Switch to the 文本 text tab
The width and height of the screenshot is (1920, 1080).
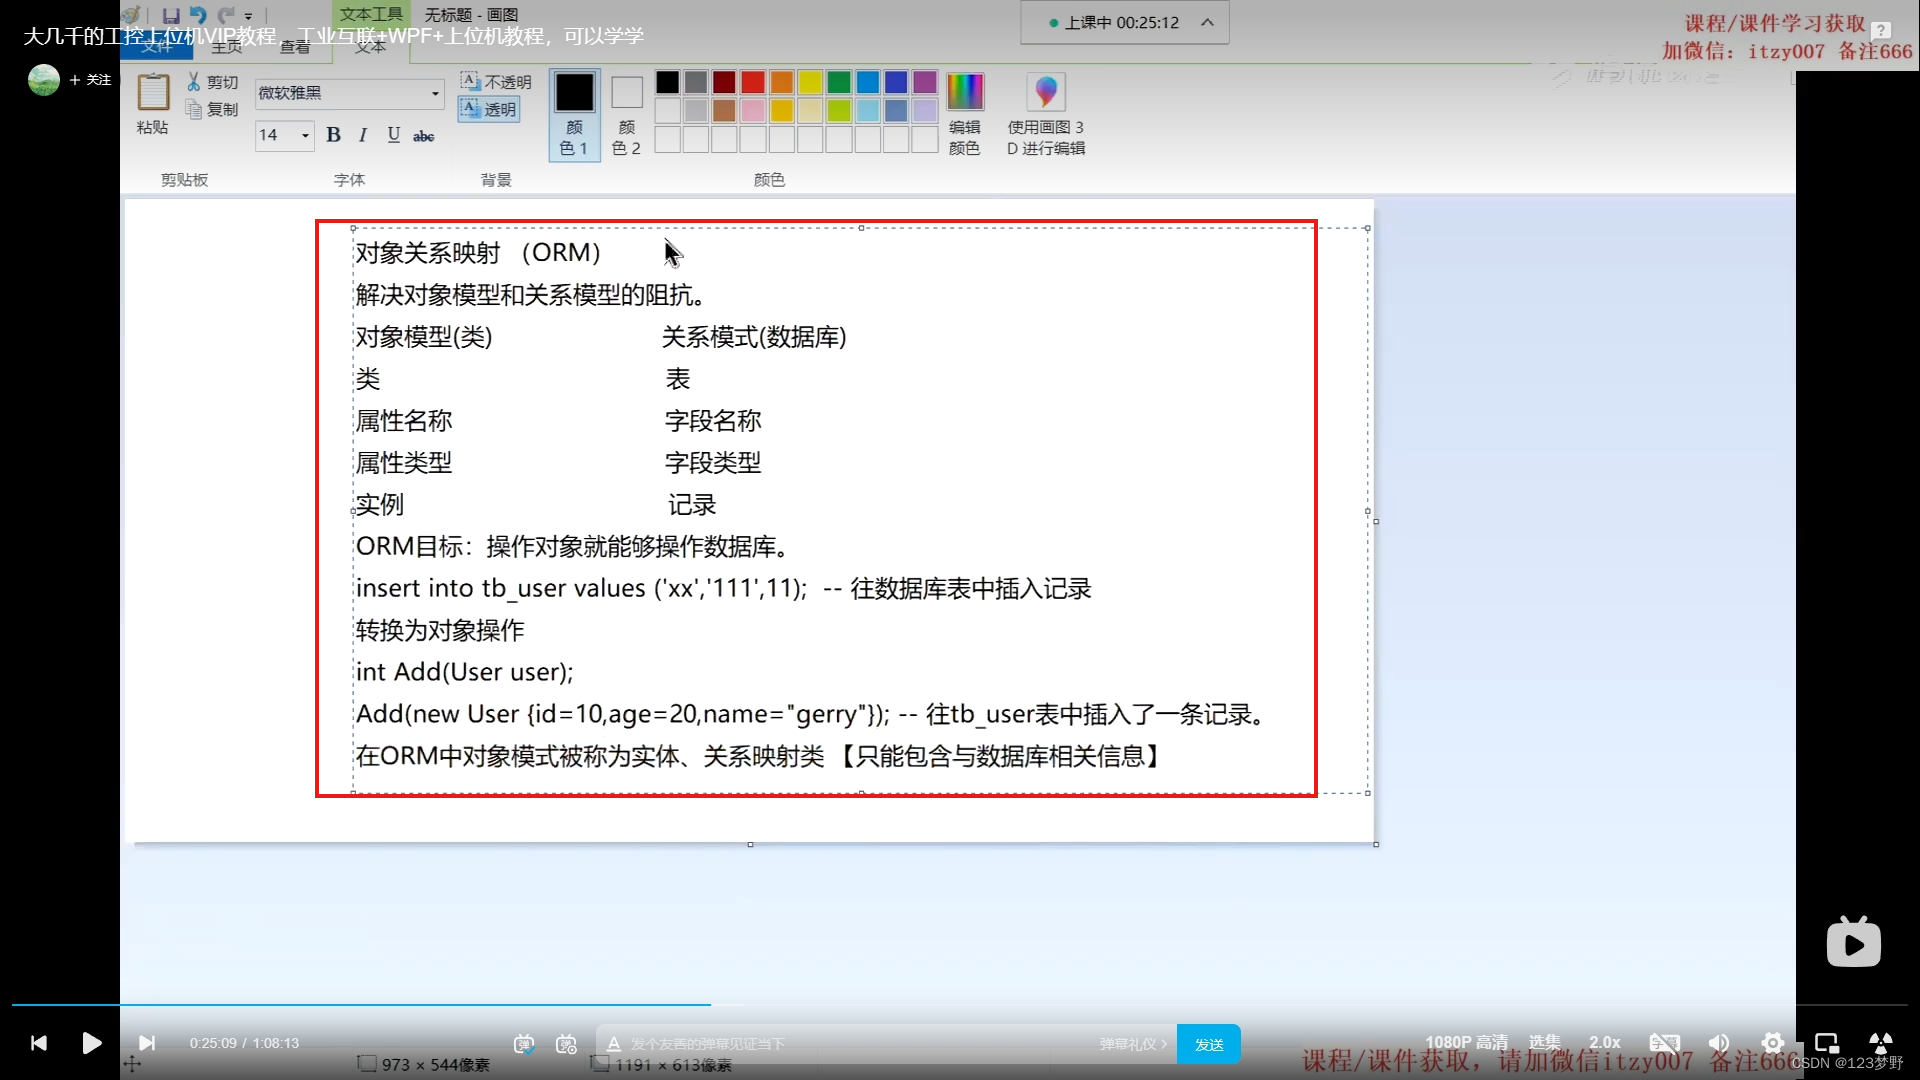370,46
